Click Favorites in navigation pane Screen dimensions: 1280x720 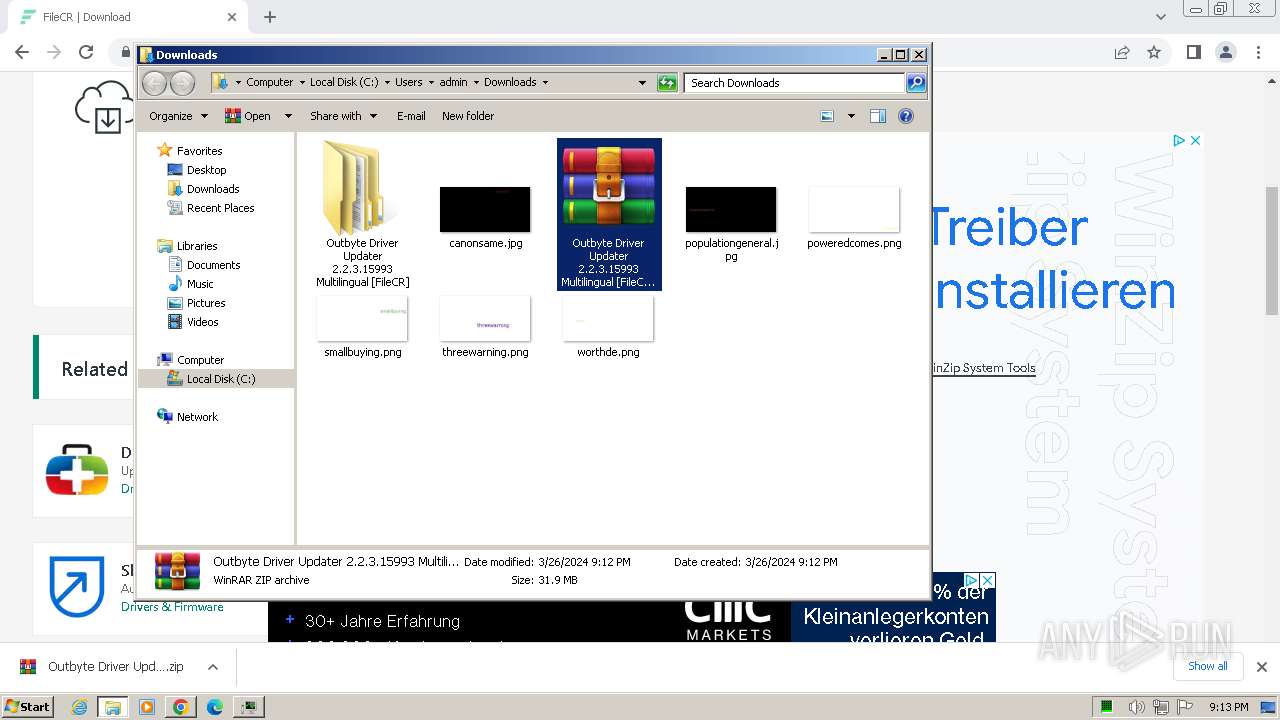199,151
